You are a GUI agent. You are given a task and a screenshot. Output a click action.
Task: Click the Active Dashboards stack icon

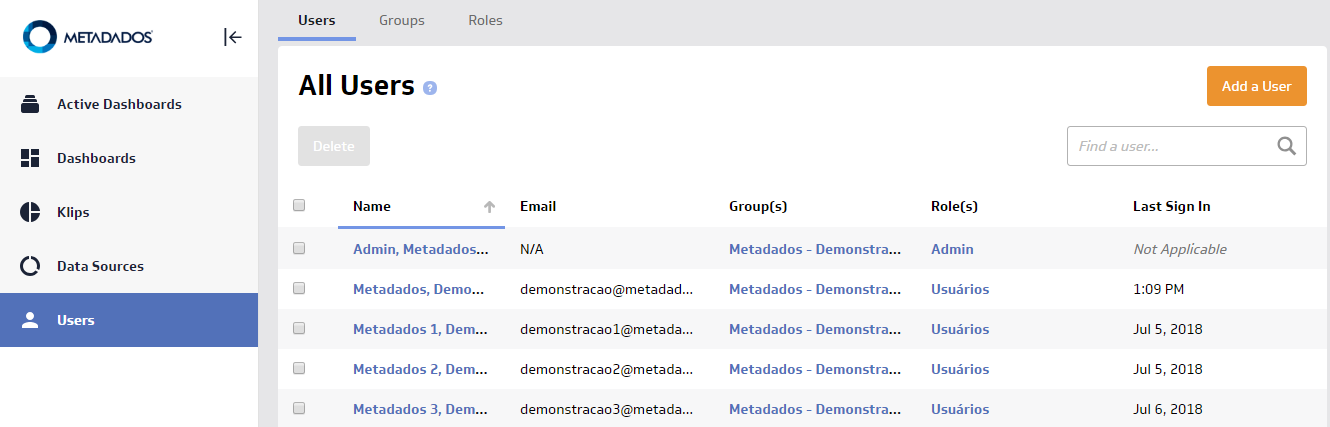pos(30,105)
